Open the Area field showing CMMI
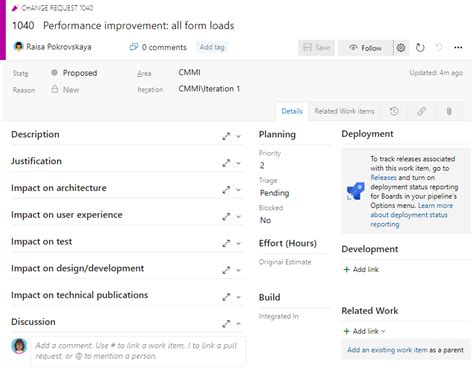 coord(189,72)
